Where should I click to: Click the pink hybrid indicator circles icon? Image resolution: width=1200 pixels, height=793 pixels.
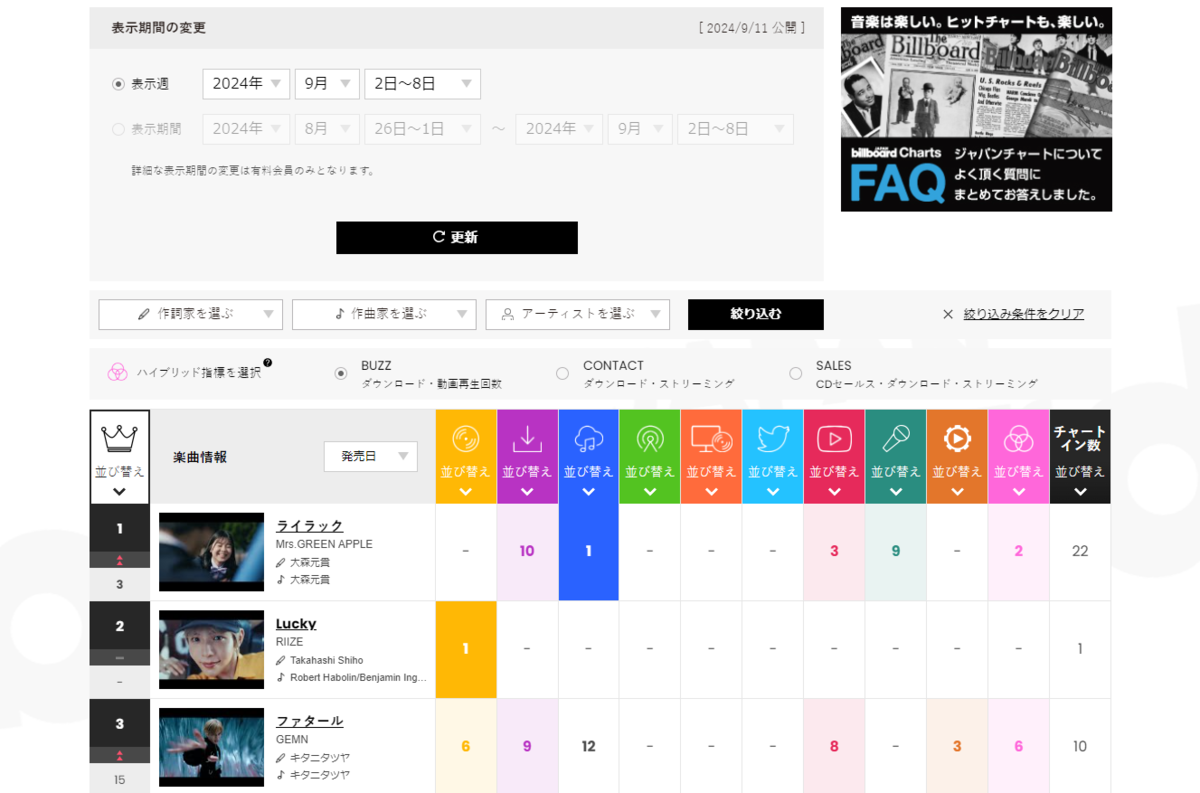point(118,372)
